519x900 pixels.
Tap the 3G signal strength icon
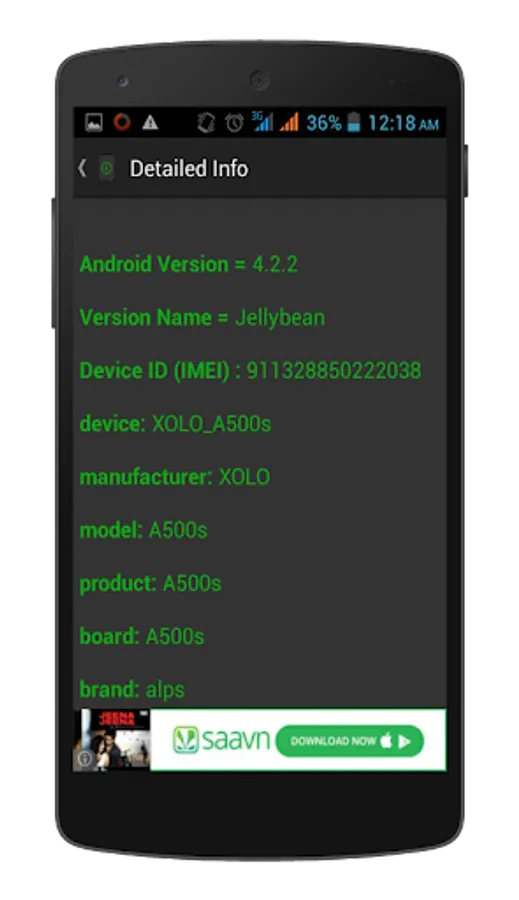pos(262,122)
